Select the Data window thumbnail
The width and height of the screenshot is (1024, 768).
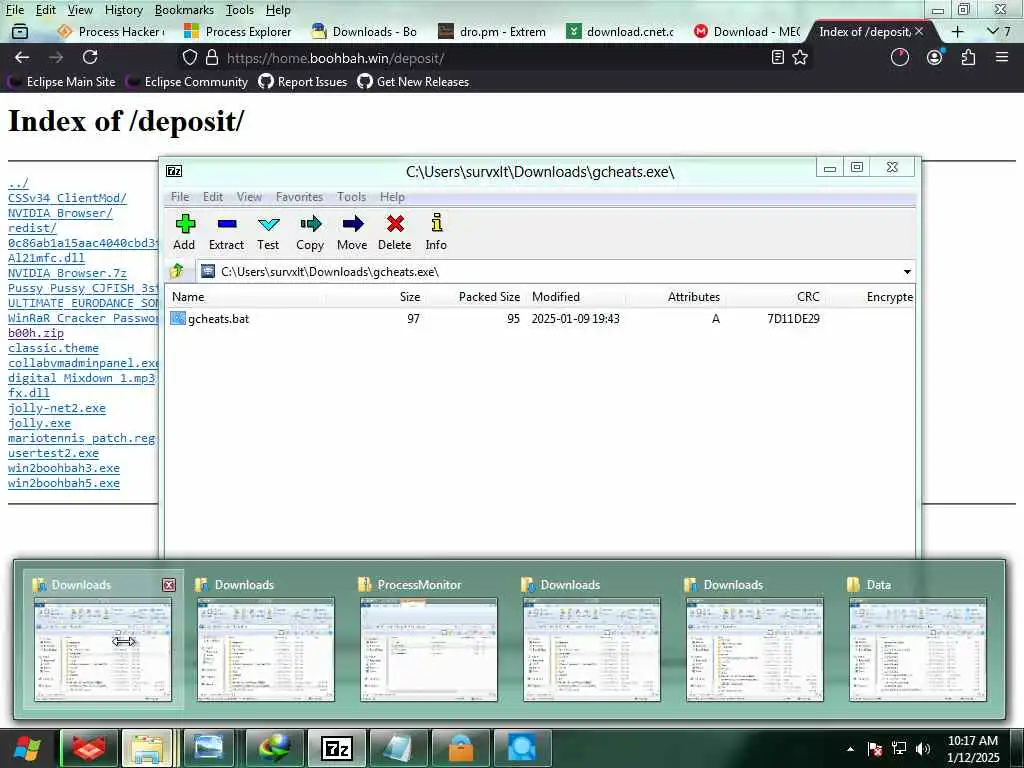click(x=918, y=640)
